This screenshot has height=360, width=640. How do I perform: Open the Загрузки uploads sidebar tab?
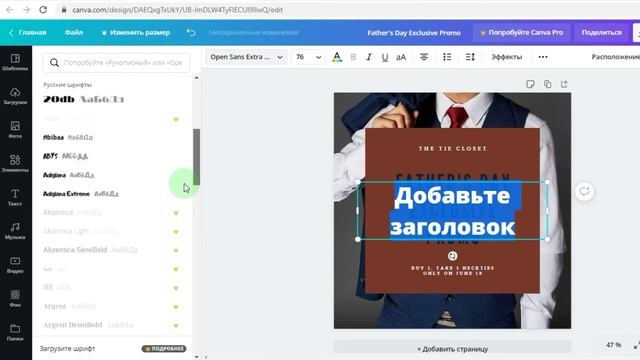tap(15, 96)
